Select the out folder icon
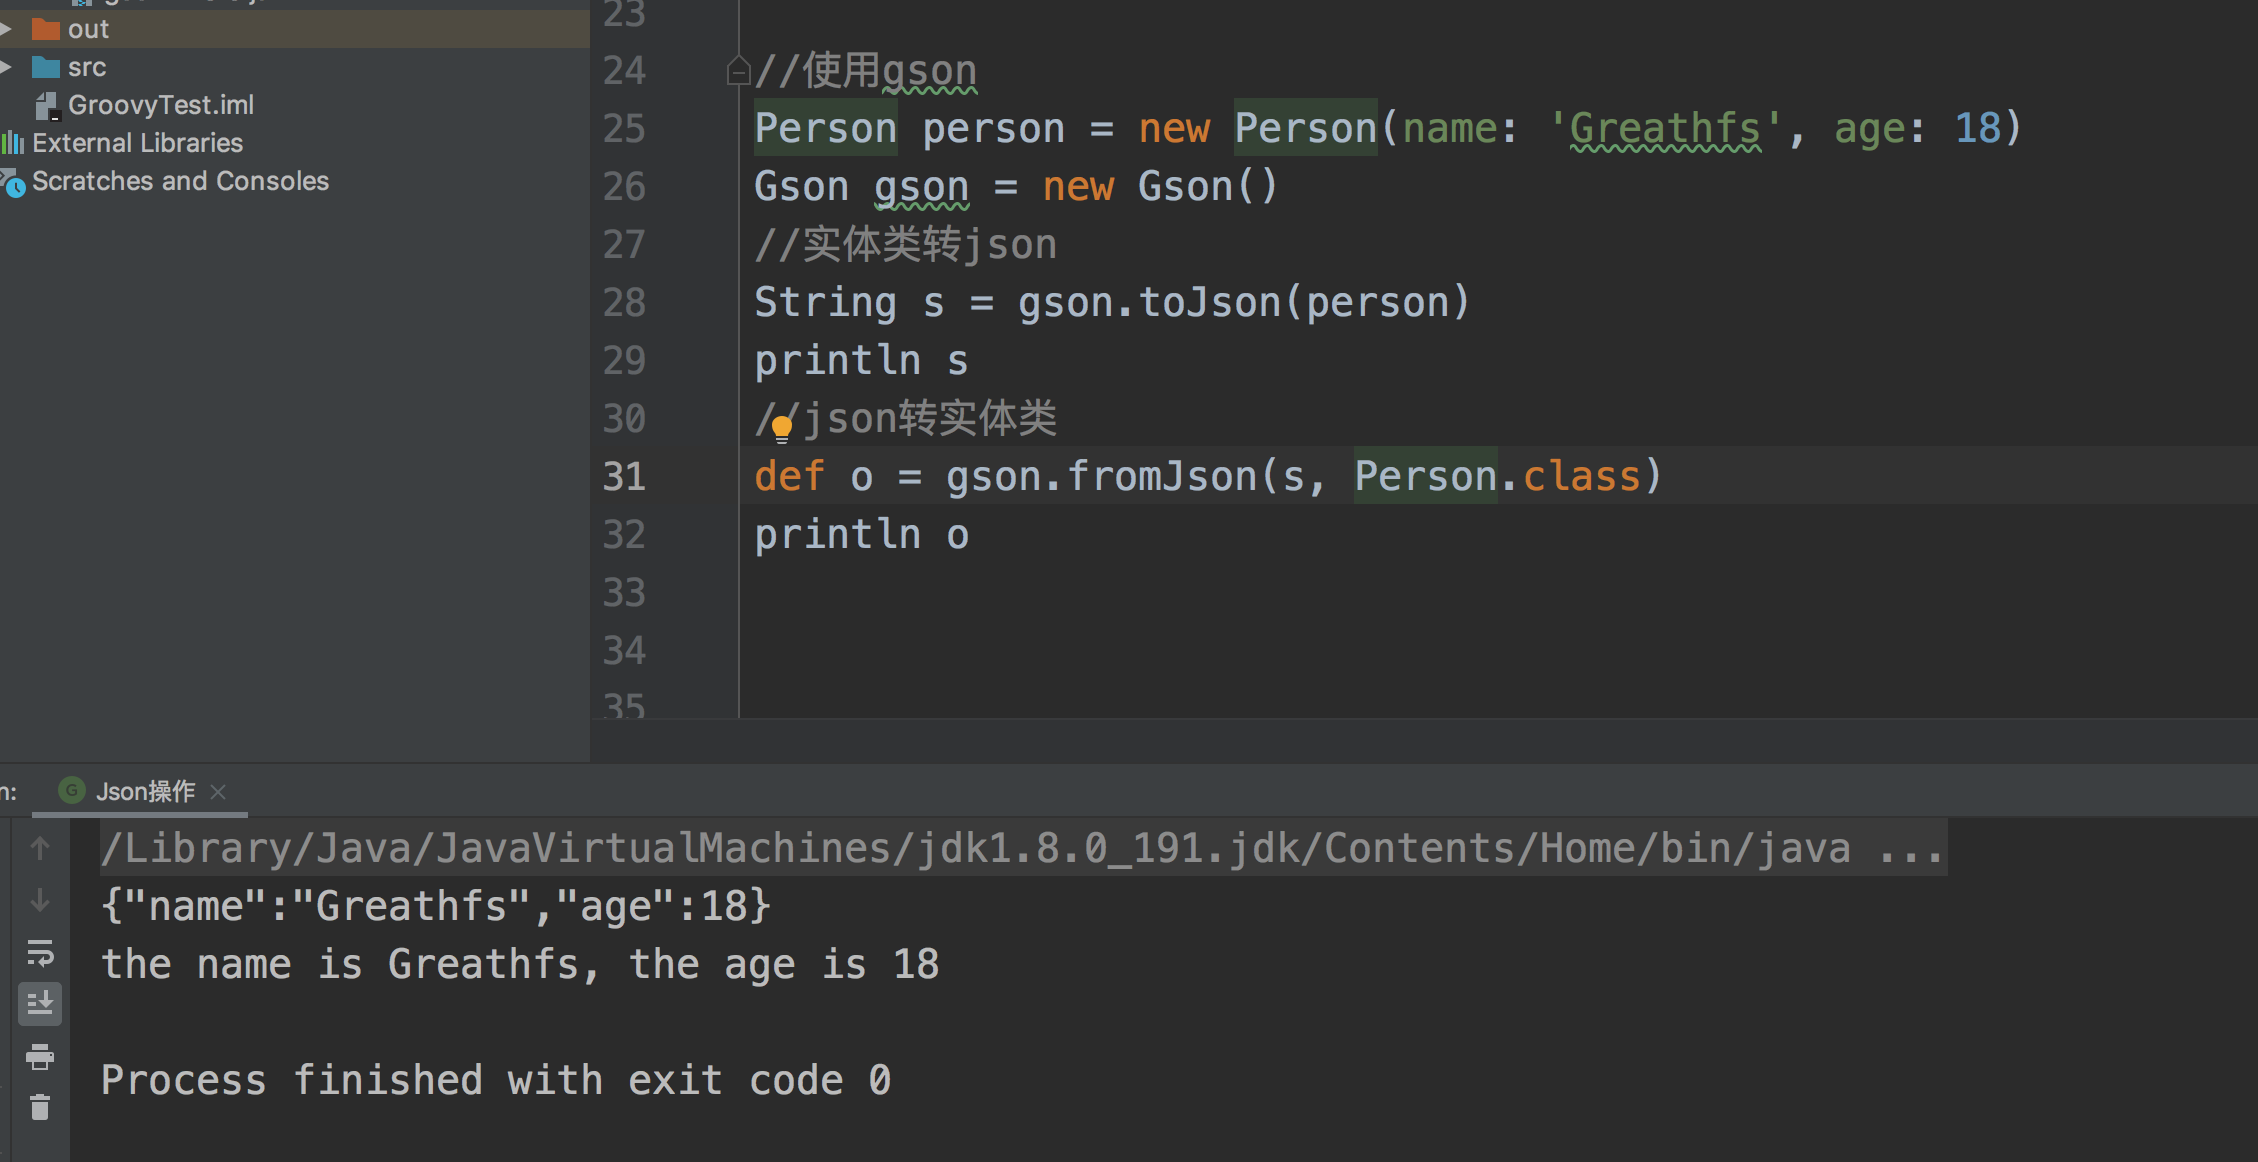 46,29
